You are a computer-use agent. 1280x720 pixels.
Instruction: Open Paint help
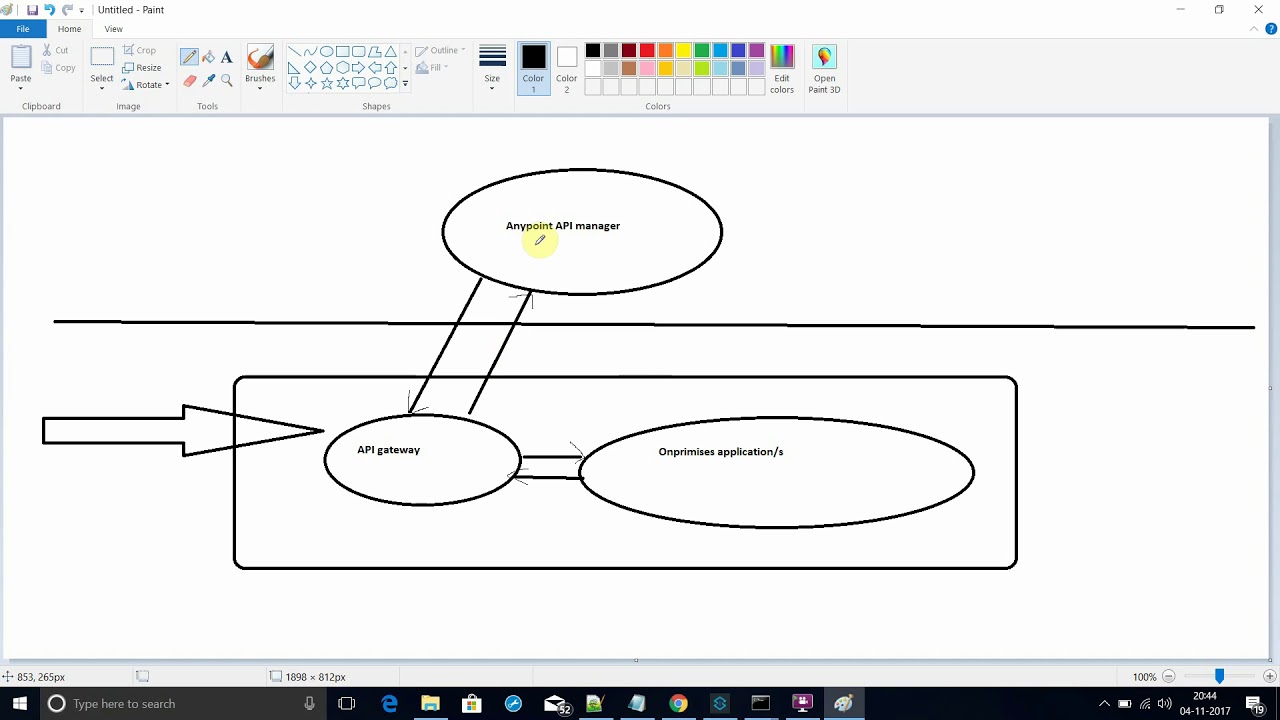click(x=1270, y=29)
